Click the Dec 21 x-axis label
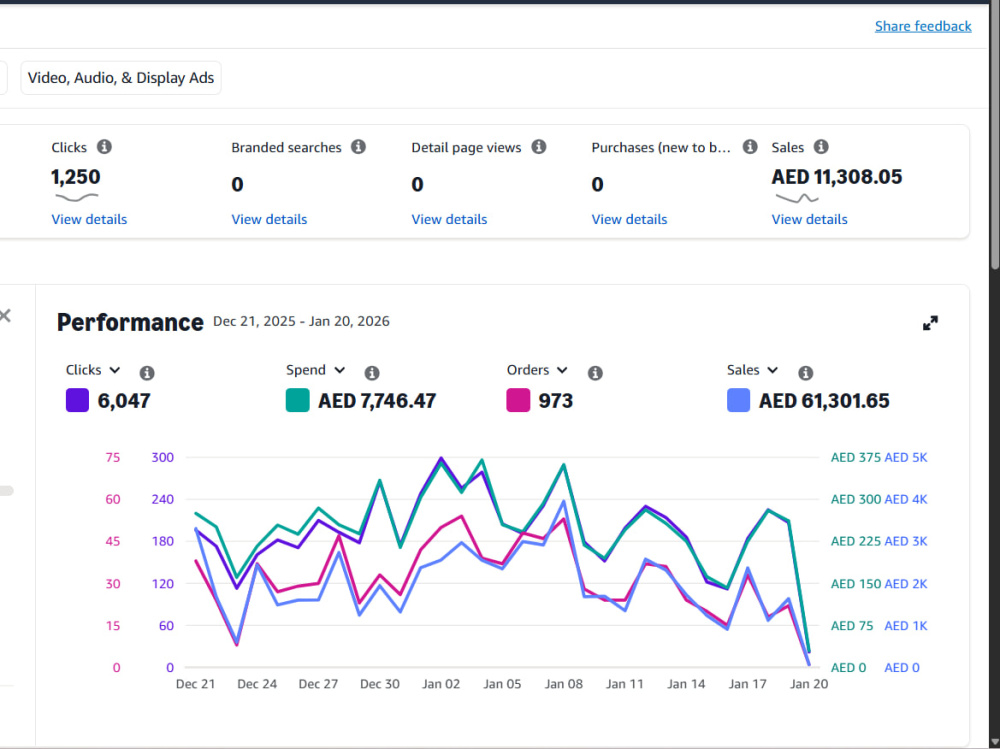This screenshot has height=749, width=1000. coord(195,684)
